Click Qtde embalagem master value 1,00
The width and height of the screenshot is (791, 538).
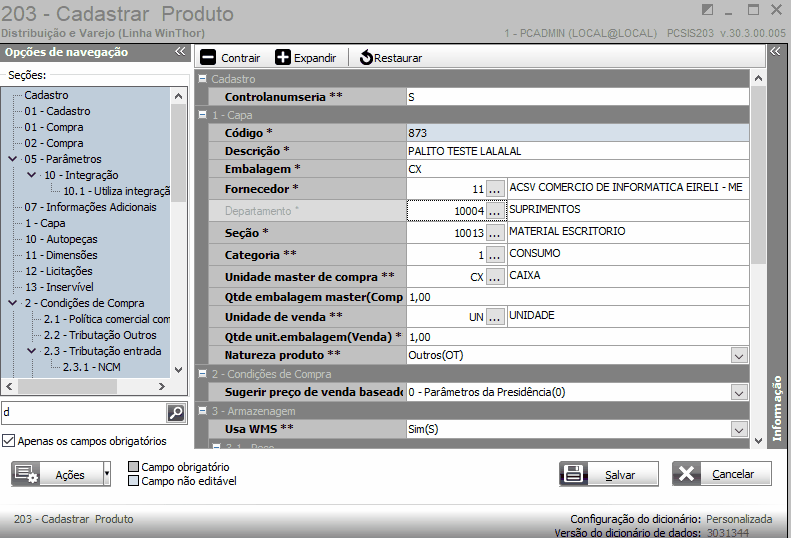(x=578, y=297)
